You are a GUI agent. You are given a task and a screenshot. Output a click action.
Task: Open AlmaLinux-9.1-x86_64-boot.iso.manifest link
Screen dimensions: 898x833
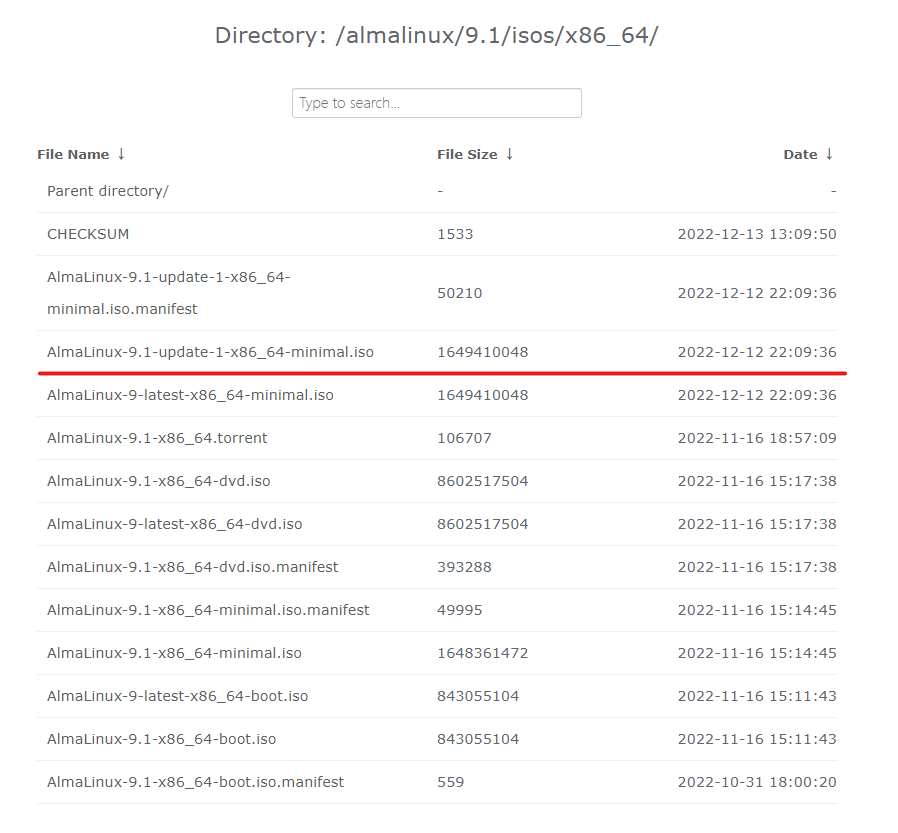(195, 782)
